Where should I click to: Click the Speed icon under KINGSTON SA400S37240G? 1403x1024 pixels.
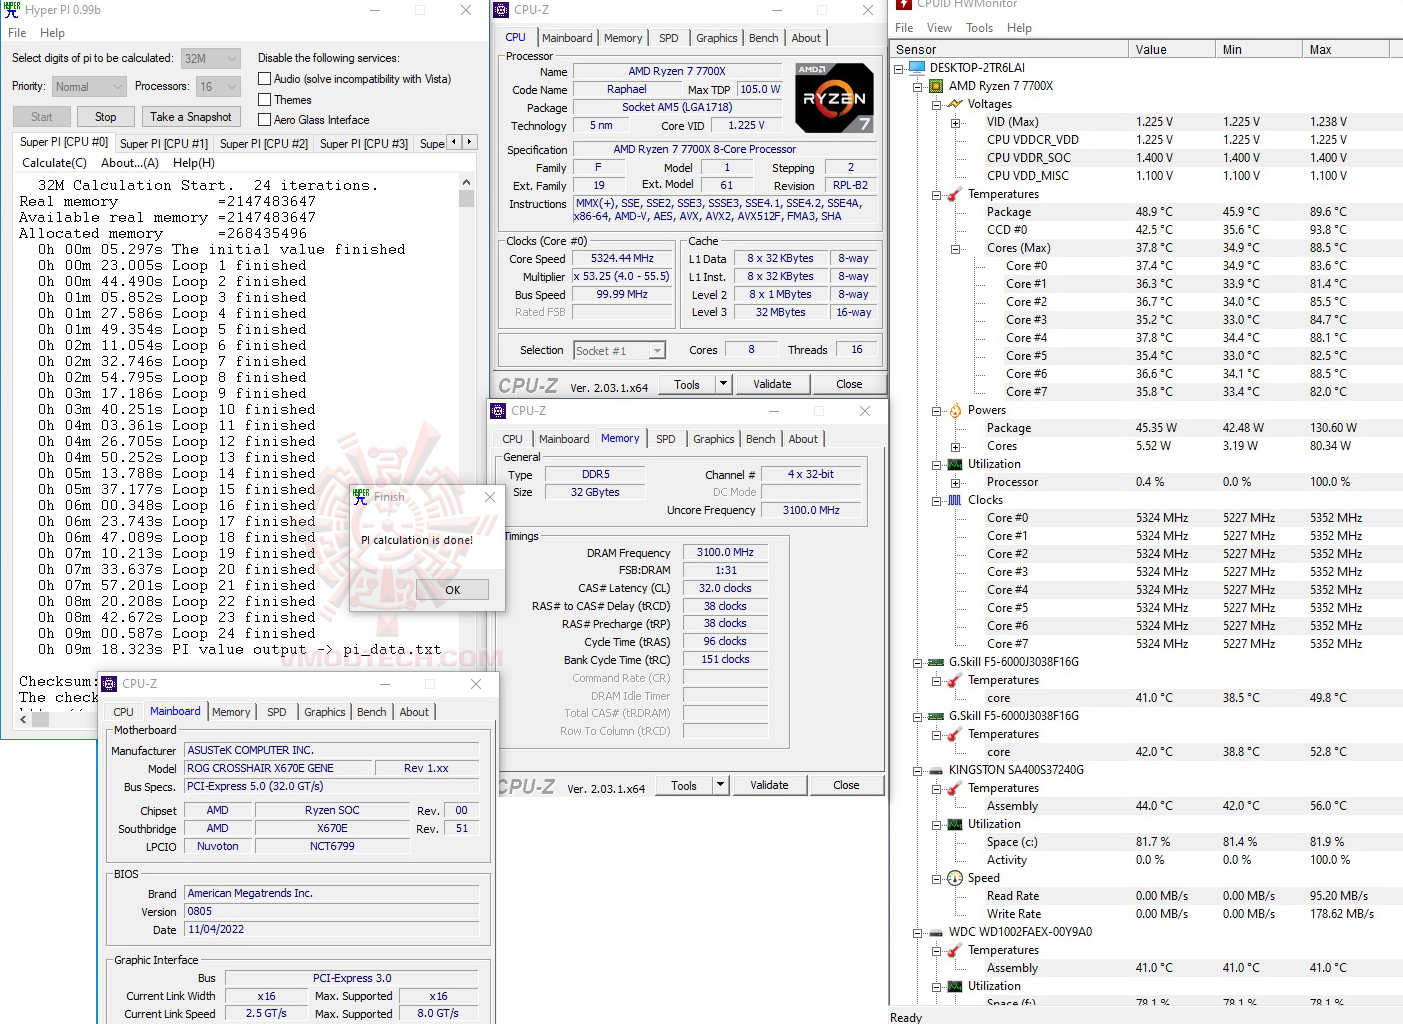tap(953, 878)
